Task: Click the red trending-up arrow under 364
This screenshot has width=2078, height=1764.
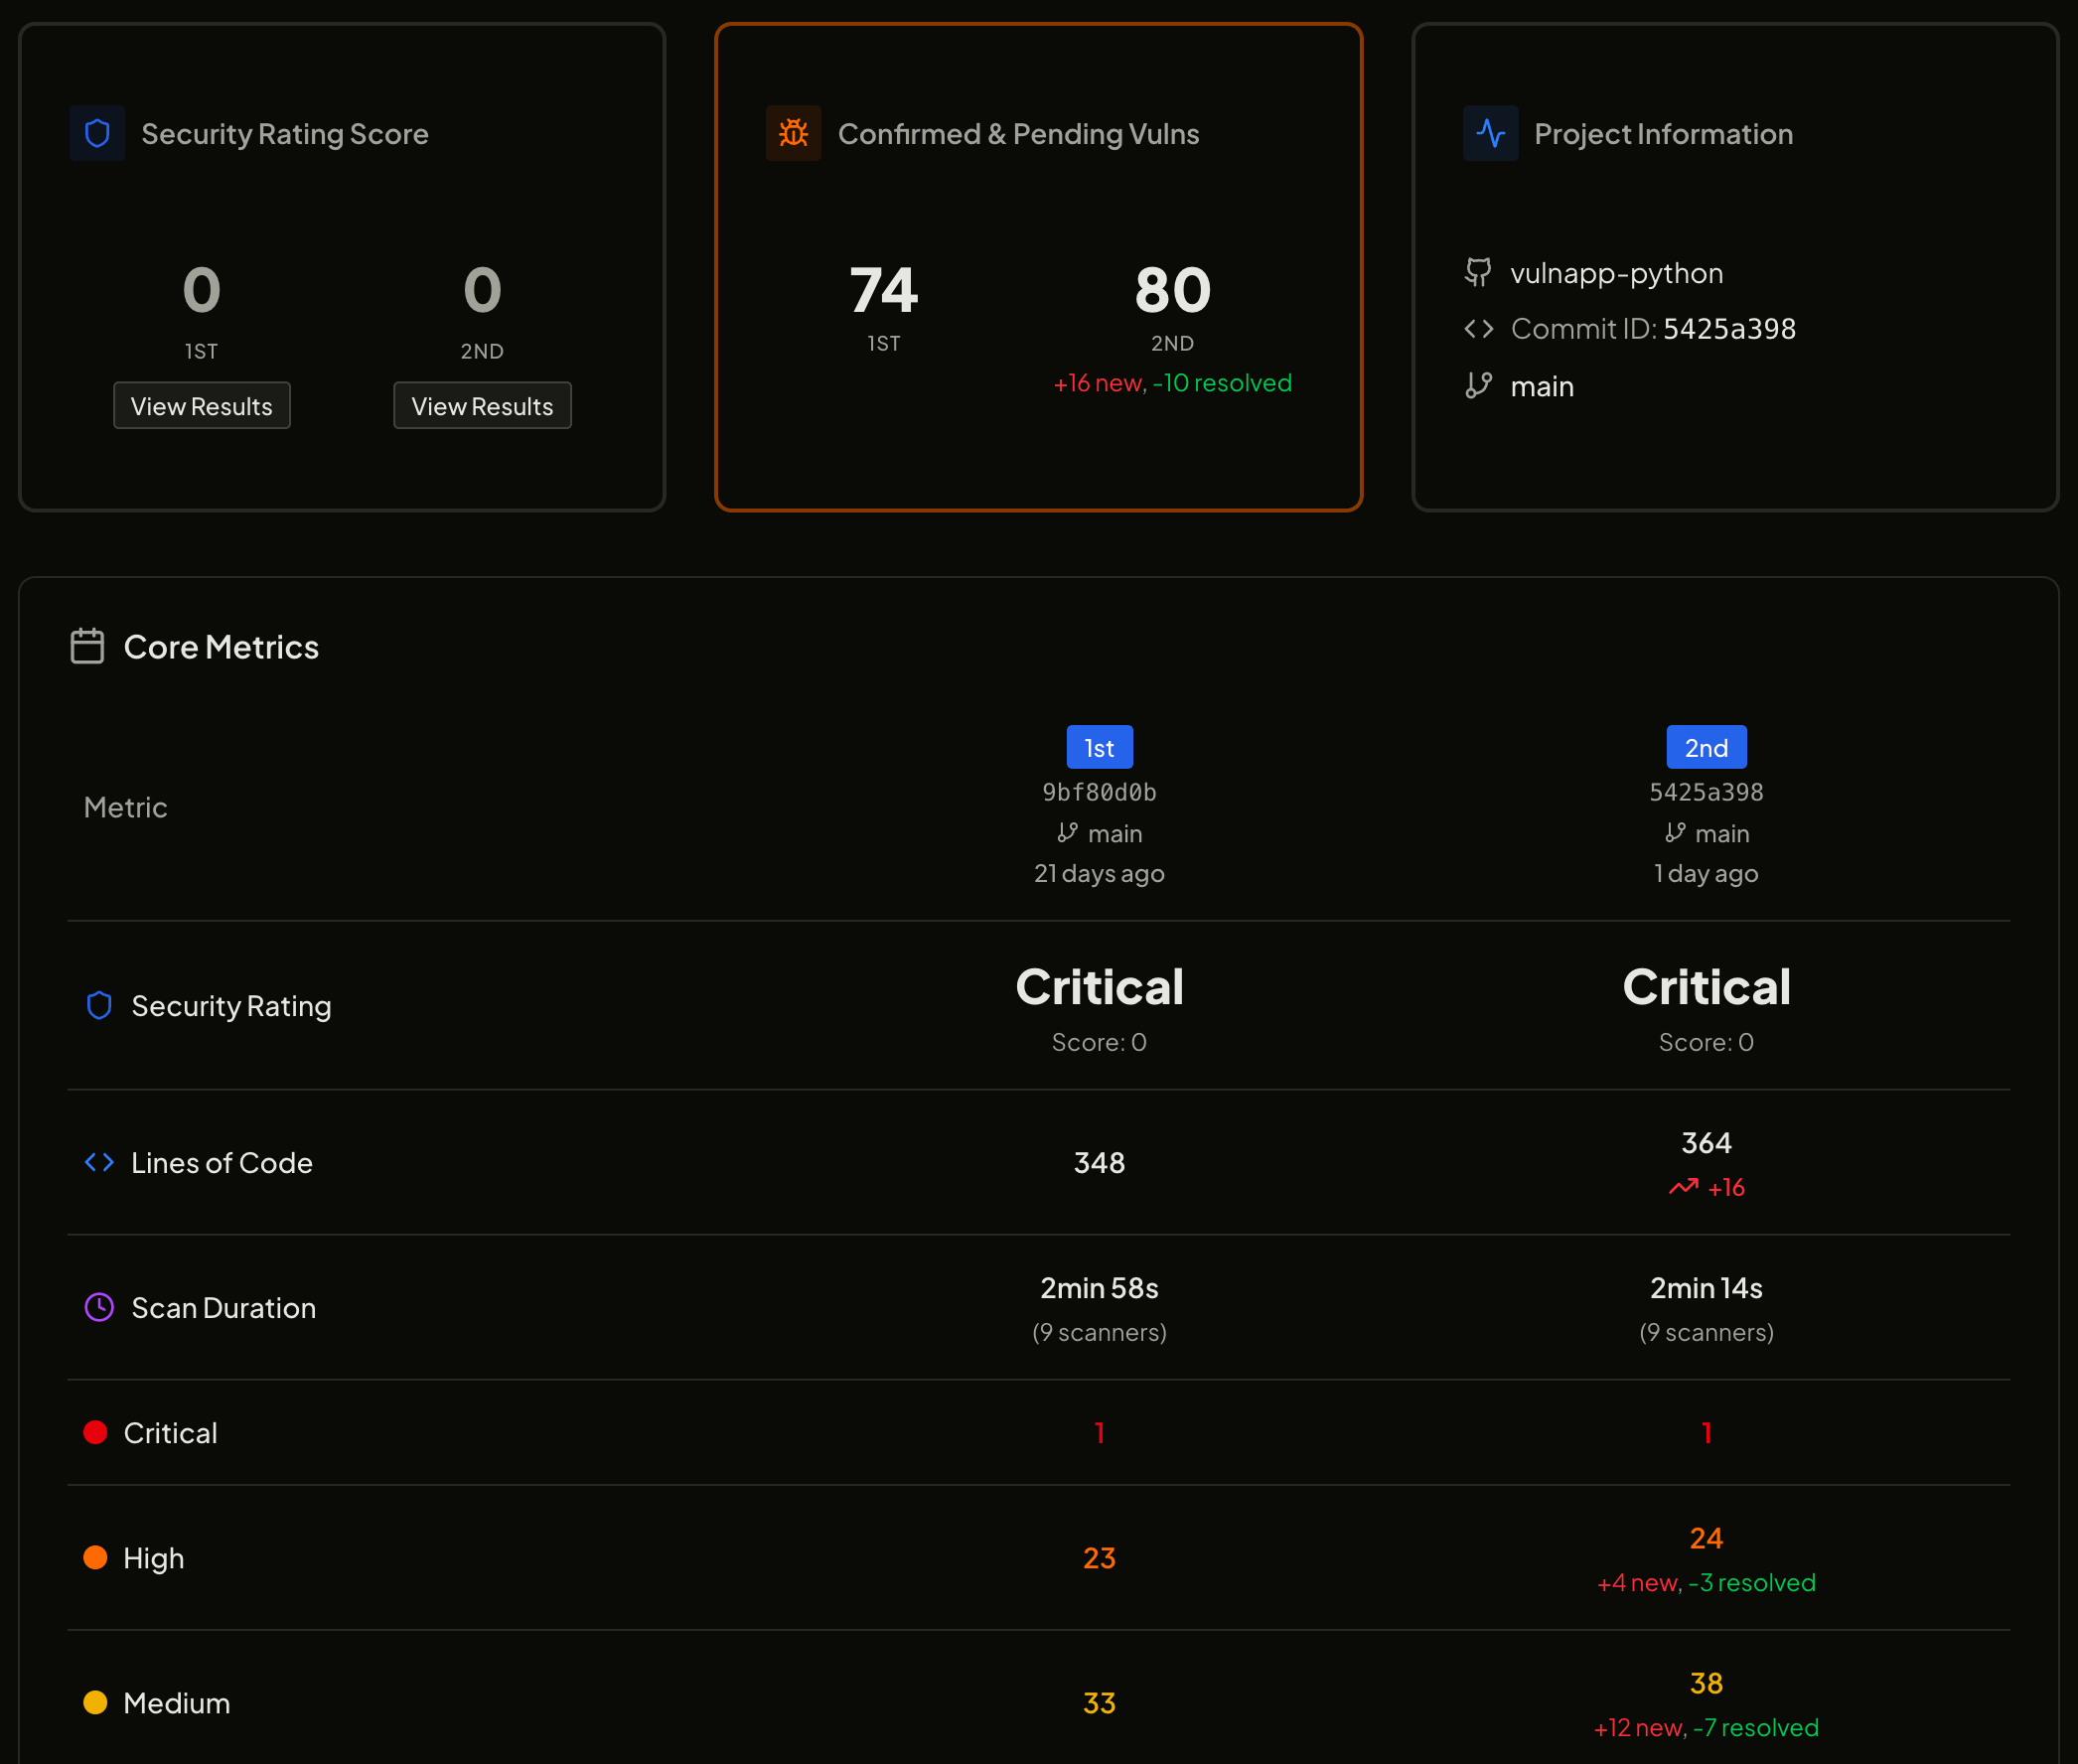Action: click(x=1683, y=1187)
